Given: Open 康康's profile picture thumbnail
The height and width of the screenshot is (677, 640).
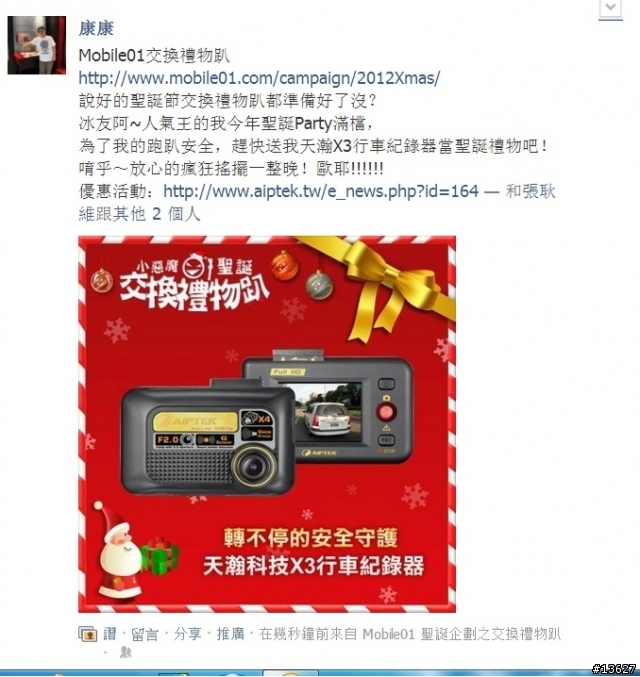Looking at the screenshot, I should click(37, 45).
